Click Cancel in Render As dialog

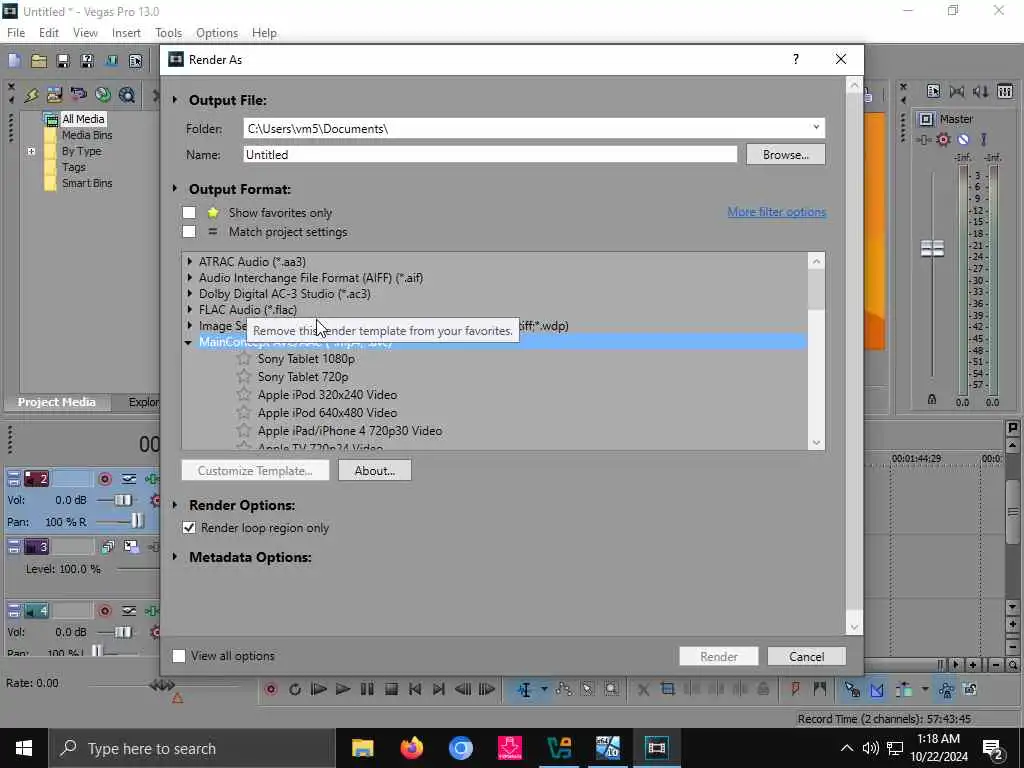pos(807,656)
